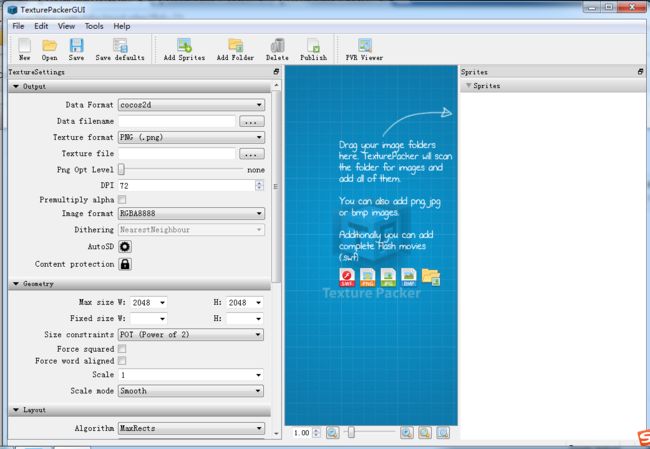Browse for Texture file
This screenshot has height=449, width=650.
(x=251, y=154)
